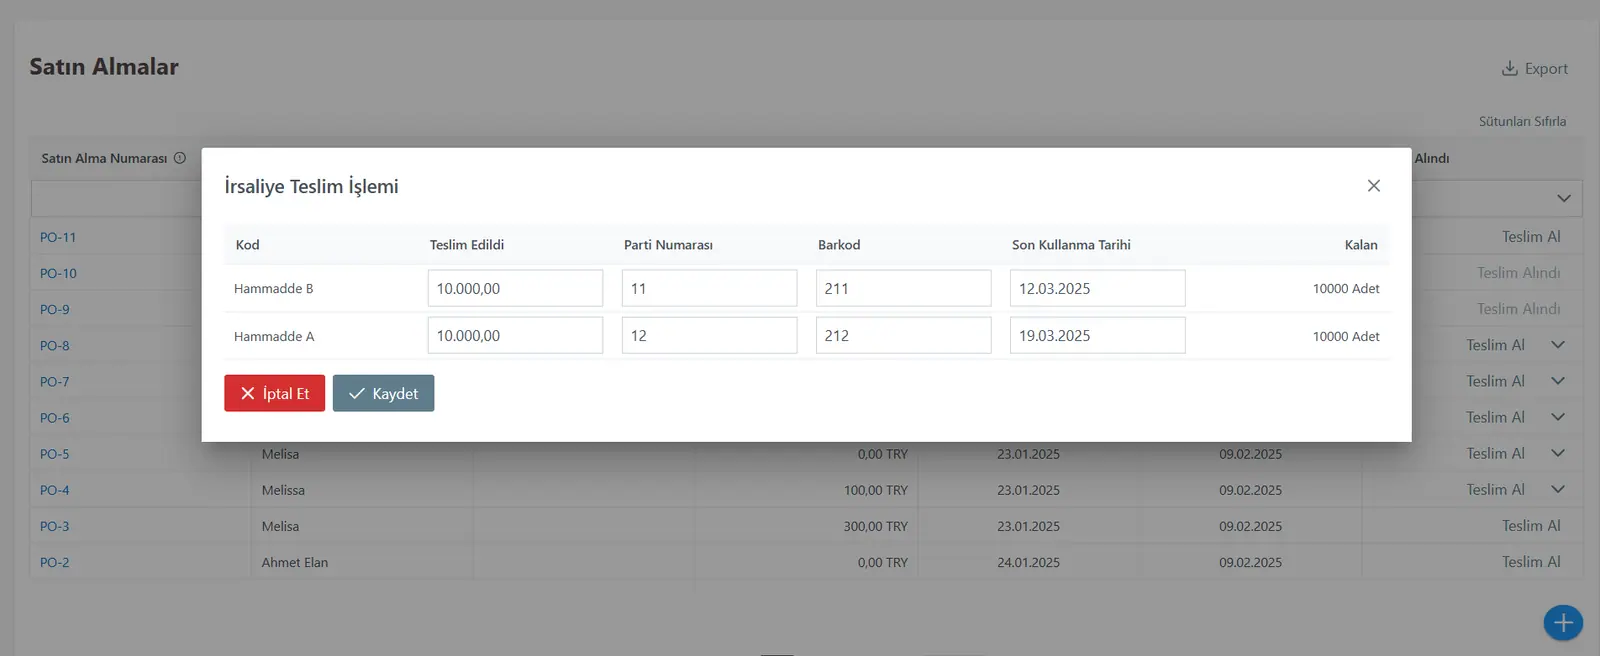Open the Teslim Al chevron for PO-4
Screen dimensions: 1600x656
point(1557,489)
